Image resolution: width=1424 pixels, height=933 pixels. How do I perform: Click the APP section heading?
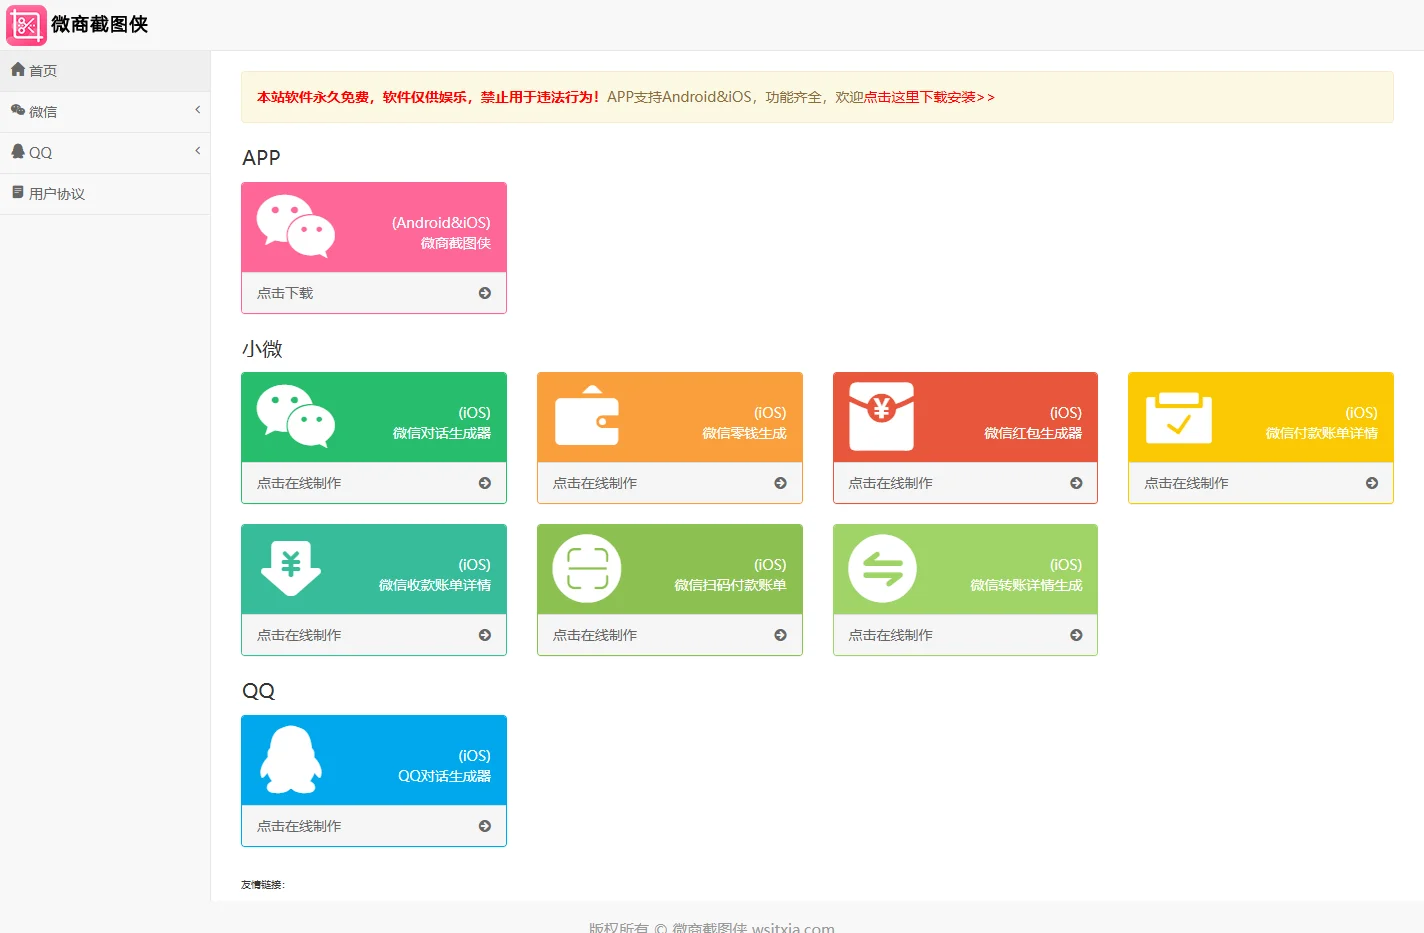click(261, 158)
